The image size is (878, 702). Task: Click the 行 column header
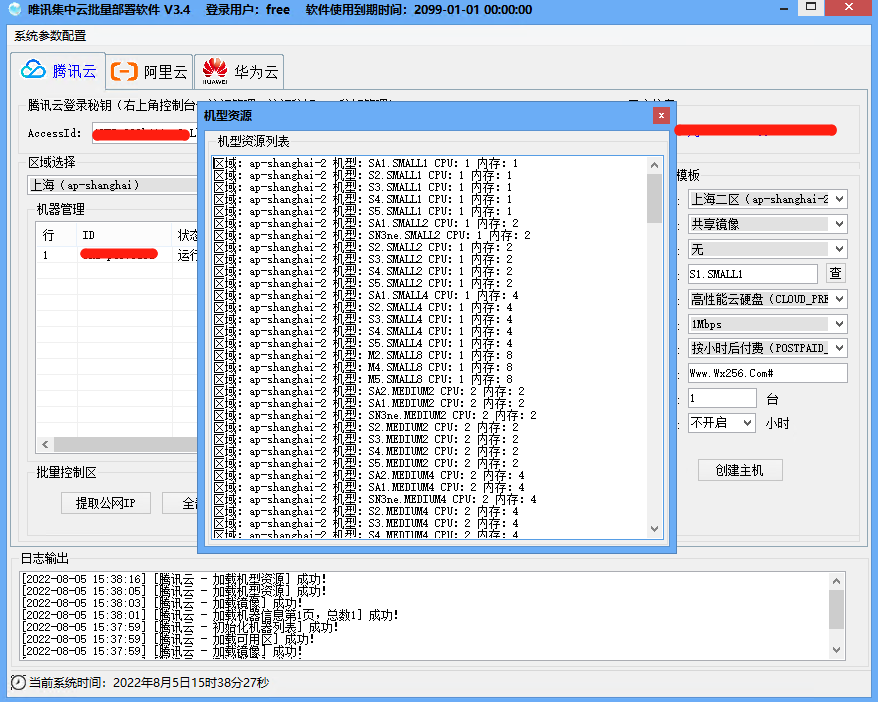(57, 235)
